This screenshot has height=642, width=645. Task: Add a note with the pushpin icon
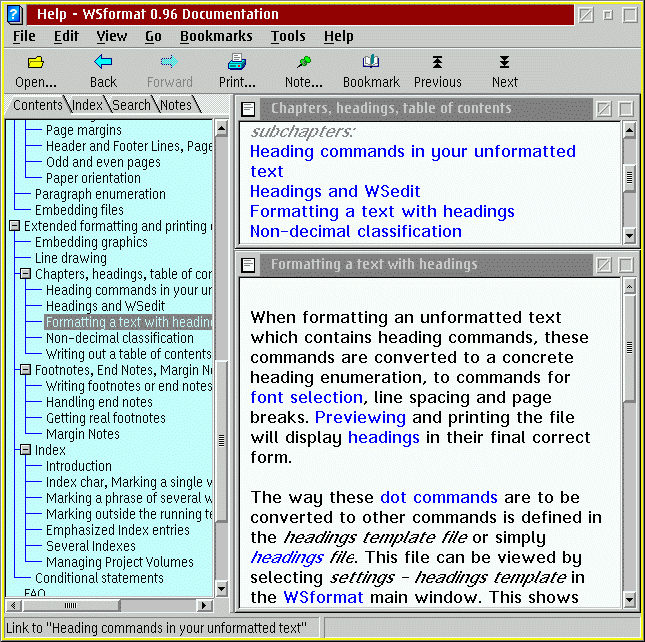(304, 62)
